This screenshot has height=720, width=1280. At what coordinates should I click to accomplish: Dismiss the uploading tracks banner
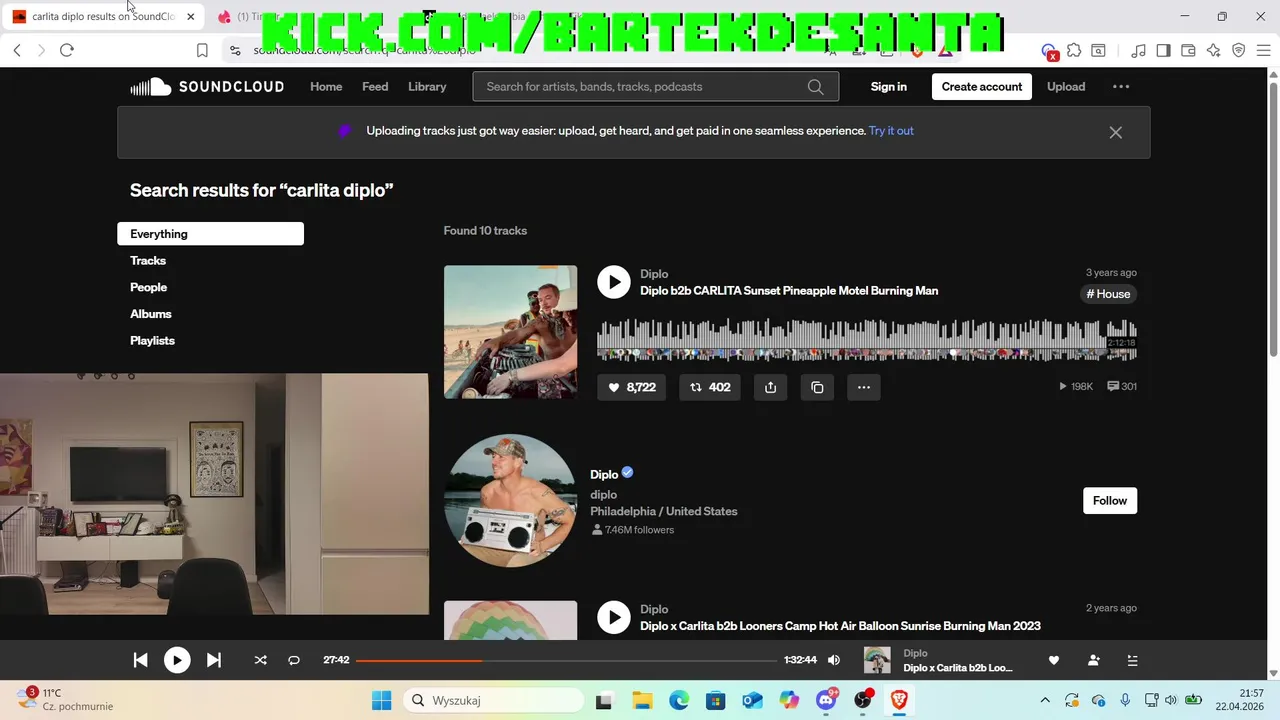pos(1116,132)
